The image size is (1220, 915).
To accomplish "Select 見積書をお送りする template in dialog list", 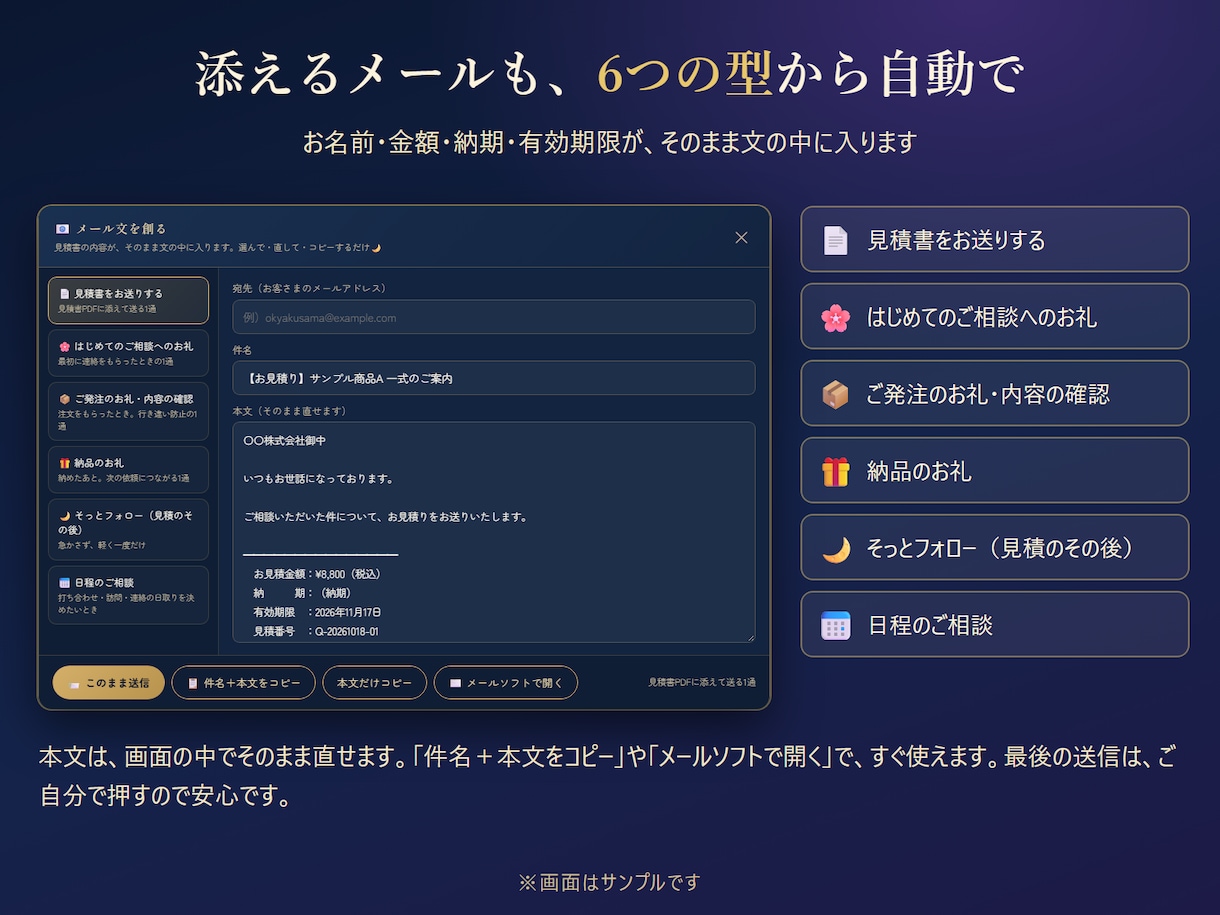I will click(128, 300).
